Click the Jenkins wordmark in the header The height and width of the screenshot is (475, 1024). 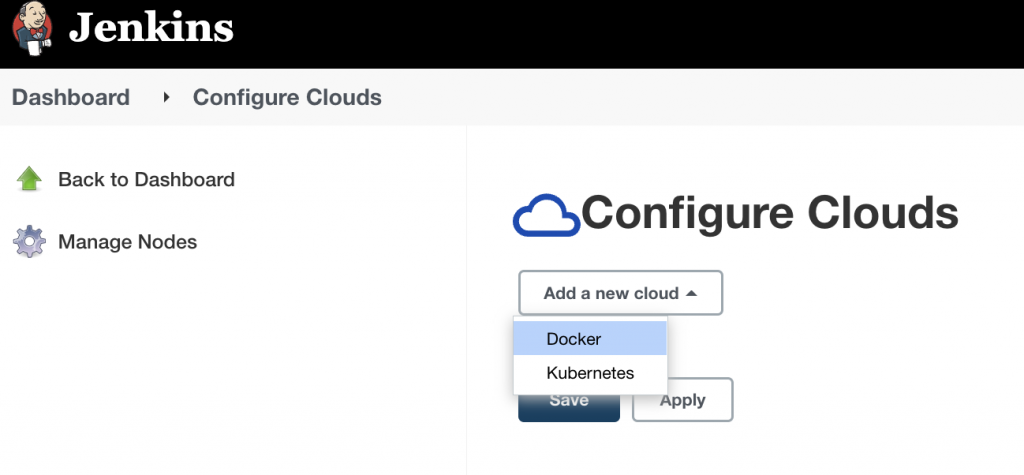150,29
